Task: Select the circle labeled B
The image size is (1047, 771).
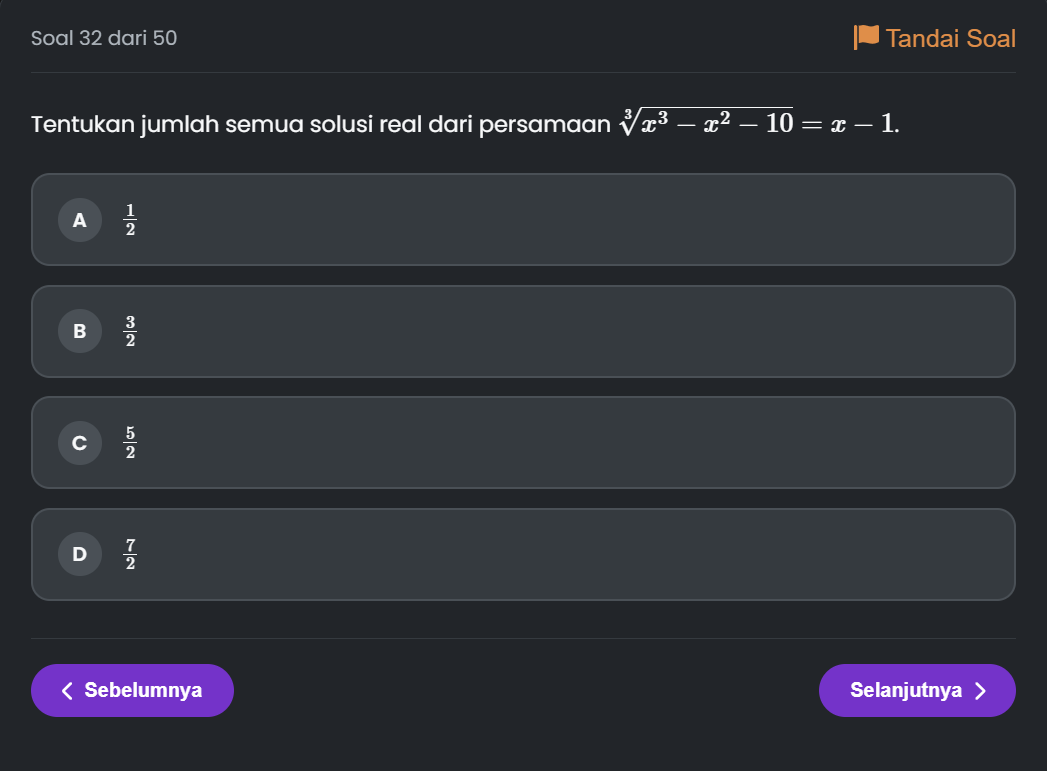Action: point(79,331)
